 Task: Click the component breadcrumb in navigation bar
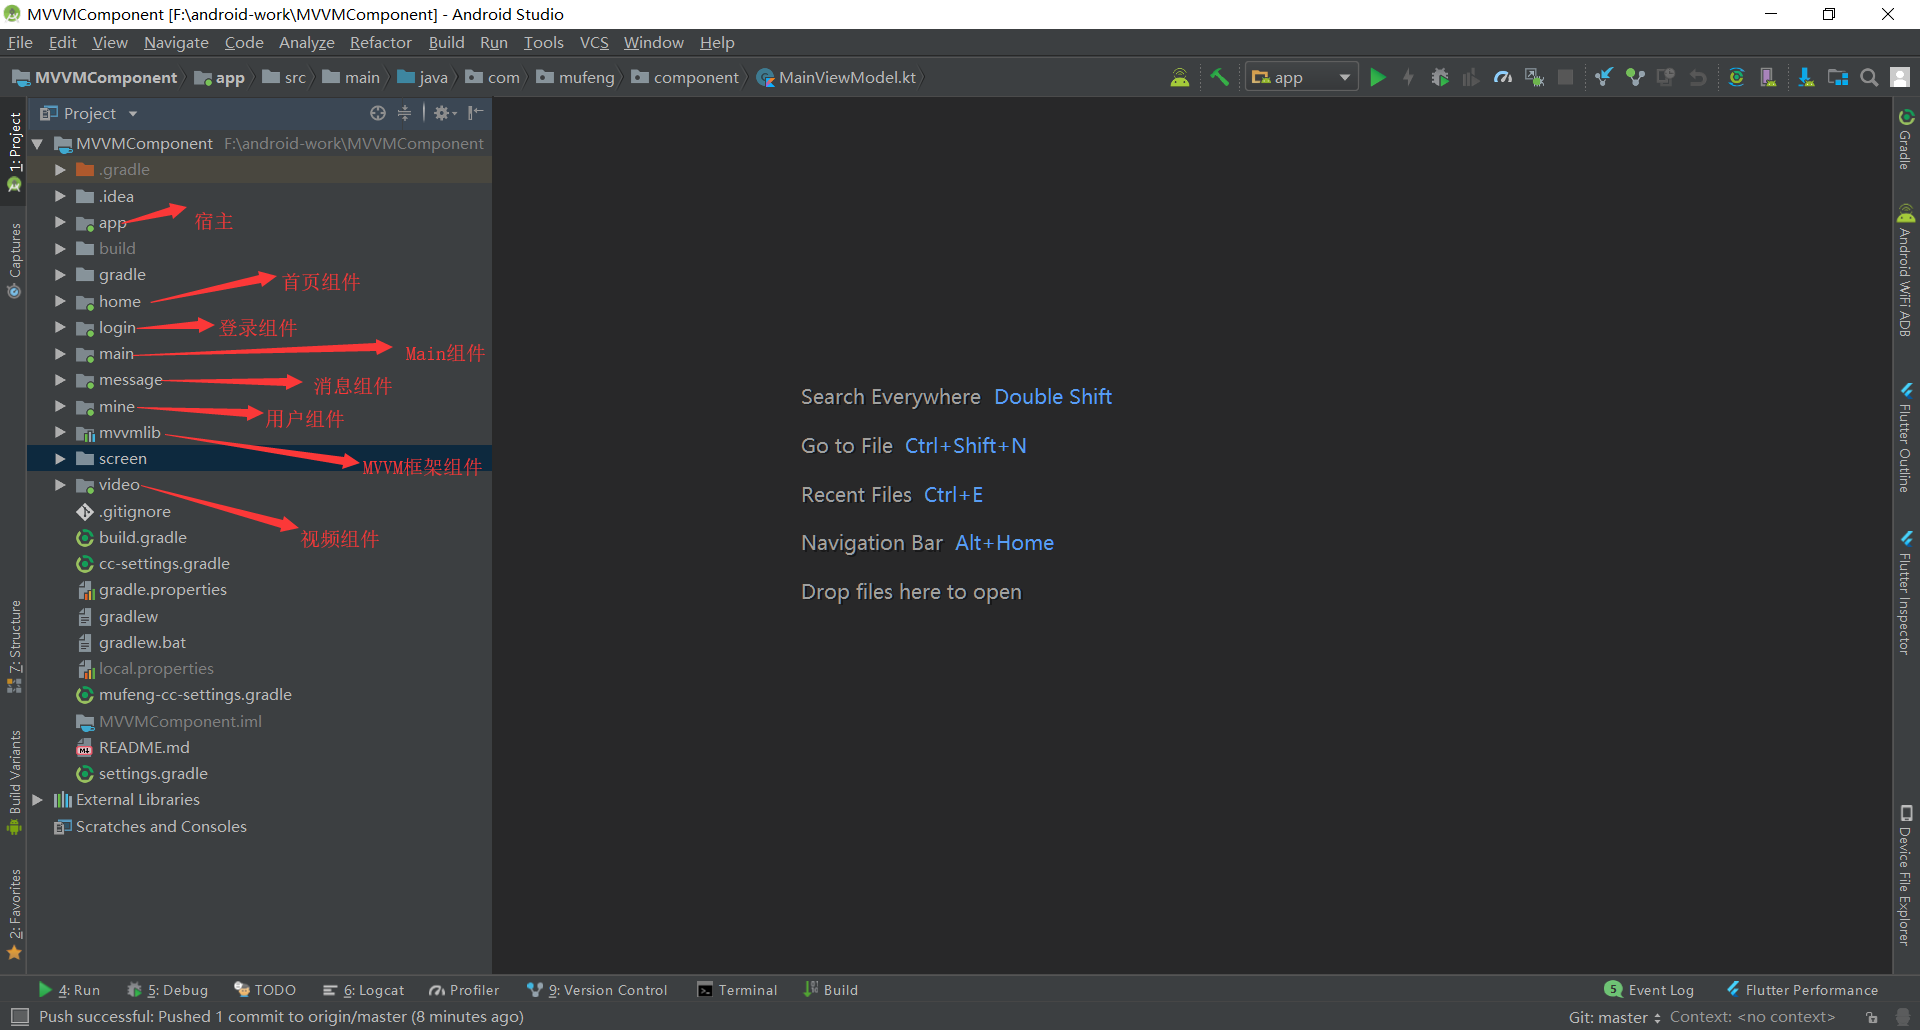pyautogui.click(x=685, y=77)
